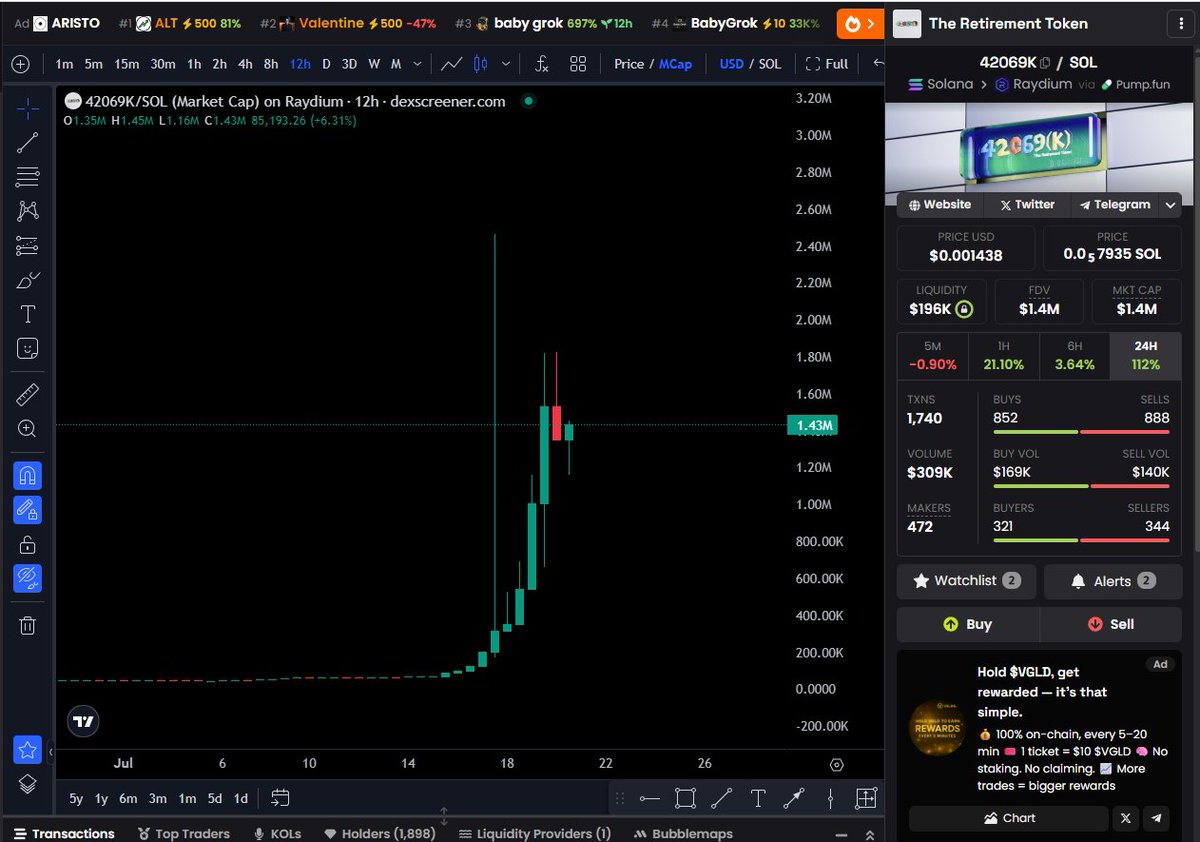Open the object tree layers icon
This screenshot has height=842, width=1200.
[28, 784]
